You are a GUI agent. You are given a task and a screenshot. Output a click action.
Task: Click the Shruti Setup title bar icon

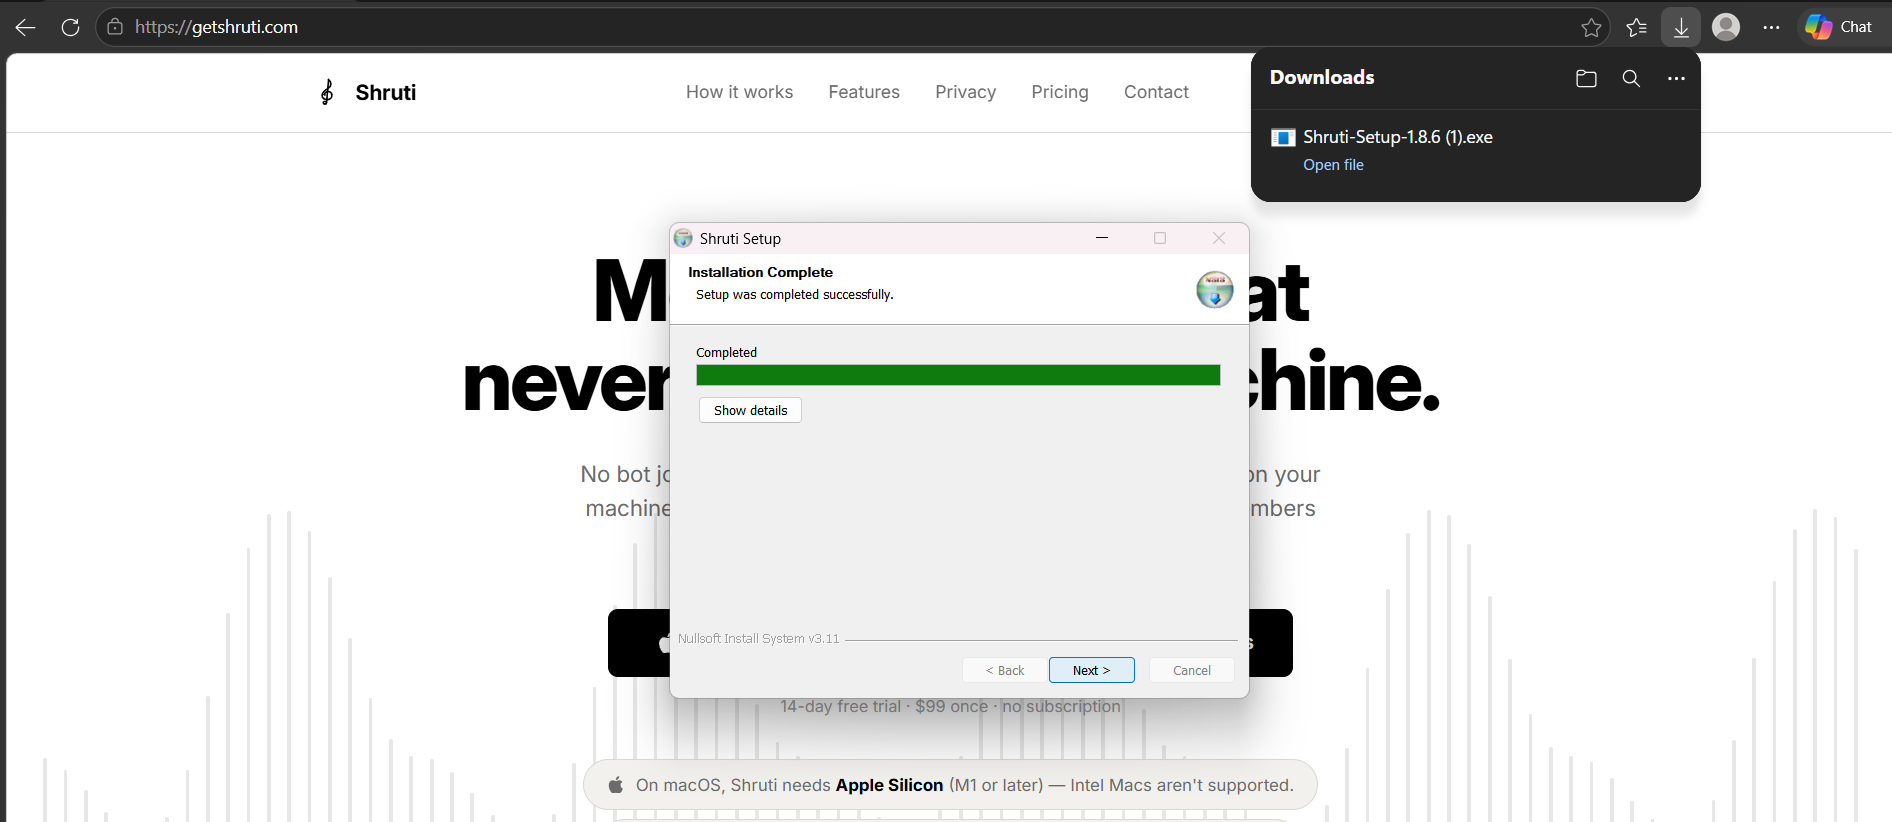coord(683,238)
